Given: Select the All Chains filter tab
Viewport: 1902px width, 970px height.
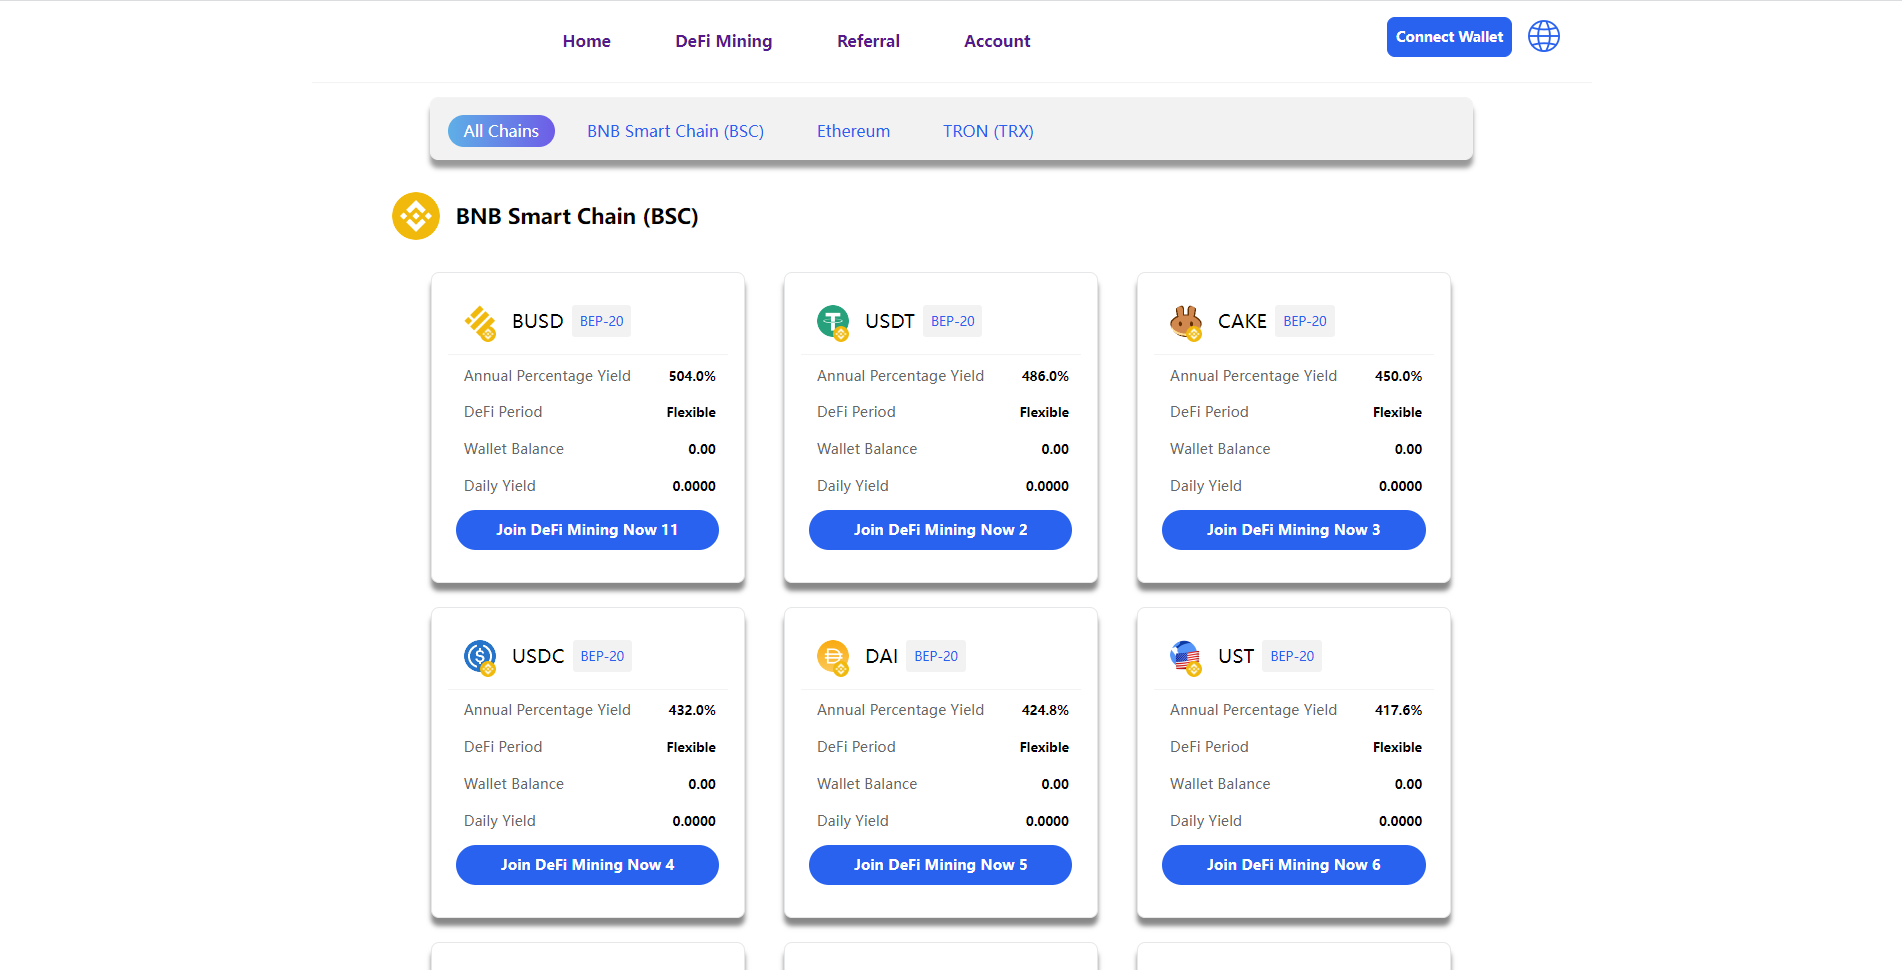Looking at the screenshot, I should (x=501, y=131).
